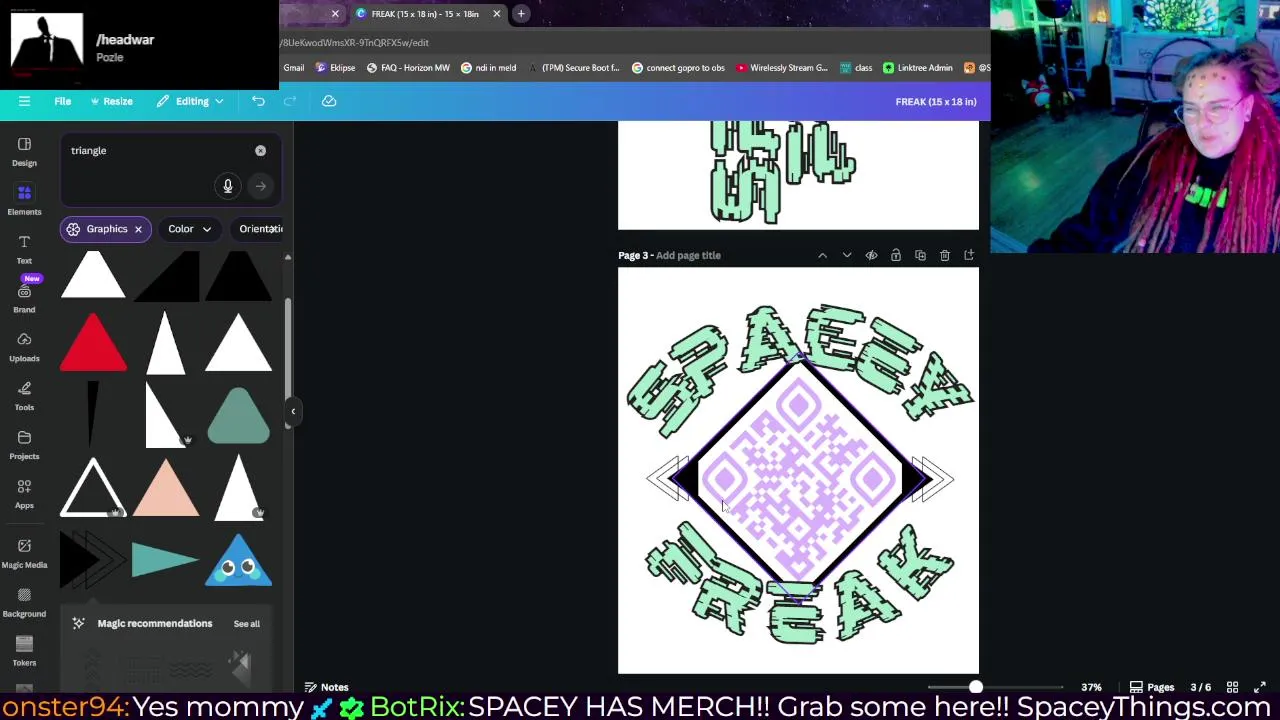This screenshot has height=720, width=1280.
Task: Add a new page after Page 3
Action: click(968, 255)
